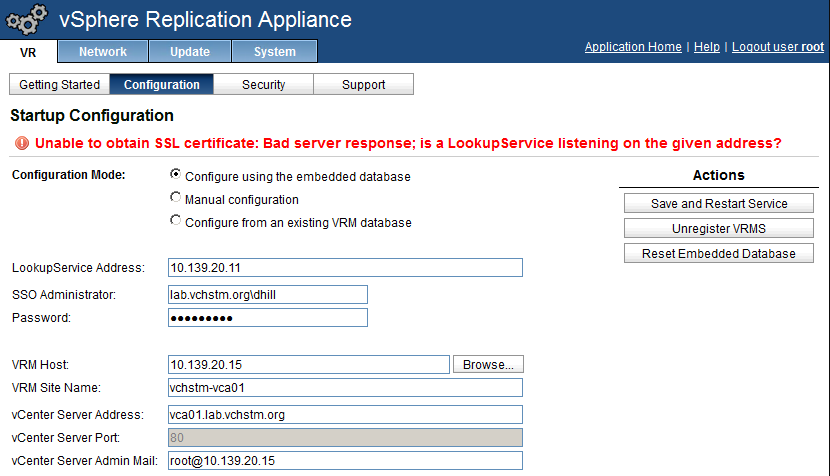The width and height of the screenshot is (830, 476).
Task: Open the System tab
Action: (274, 51)
